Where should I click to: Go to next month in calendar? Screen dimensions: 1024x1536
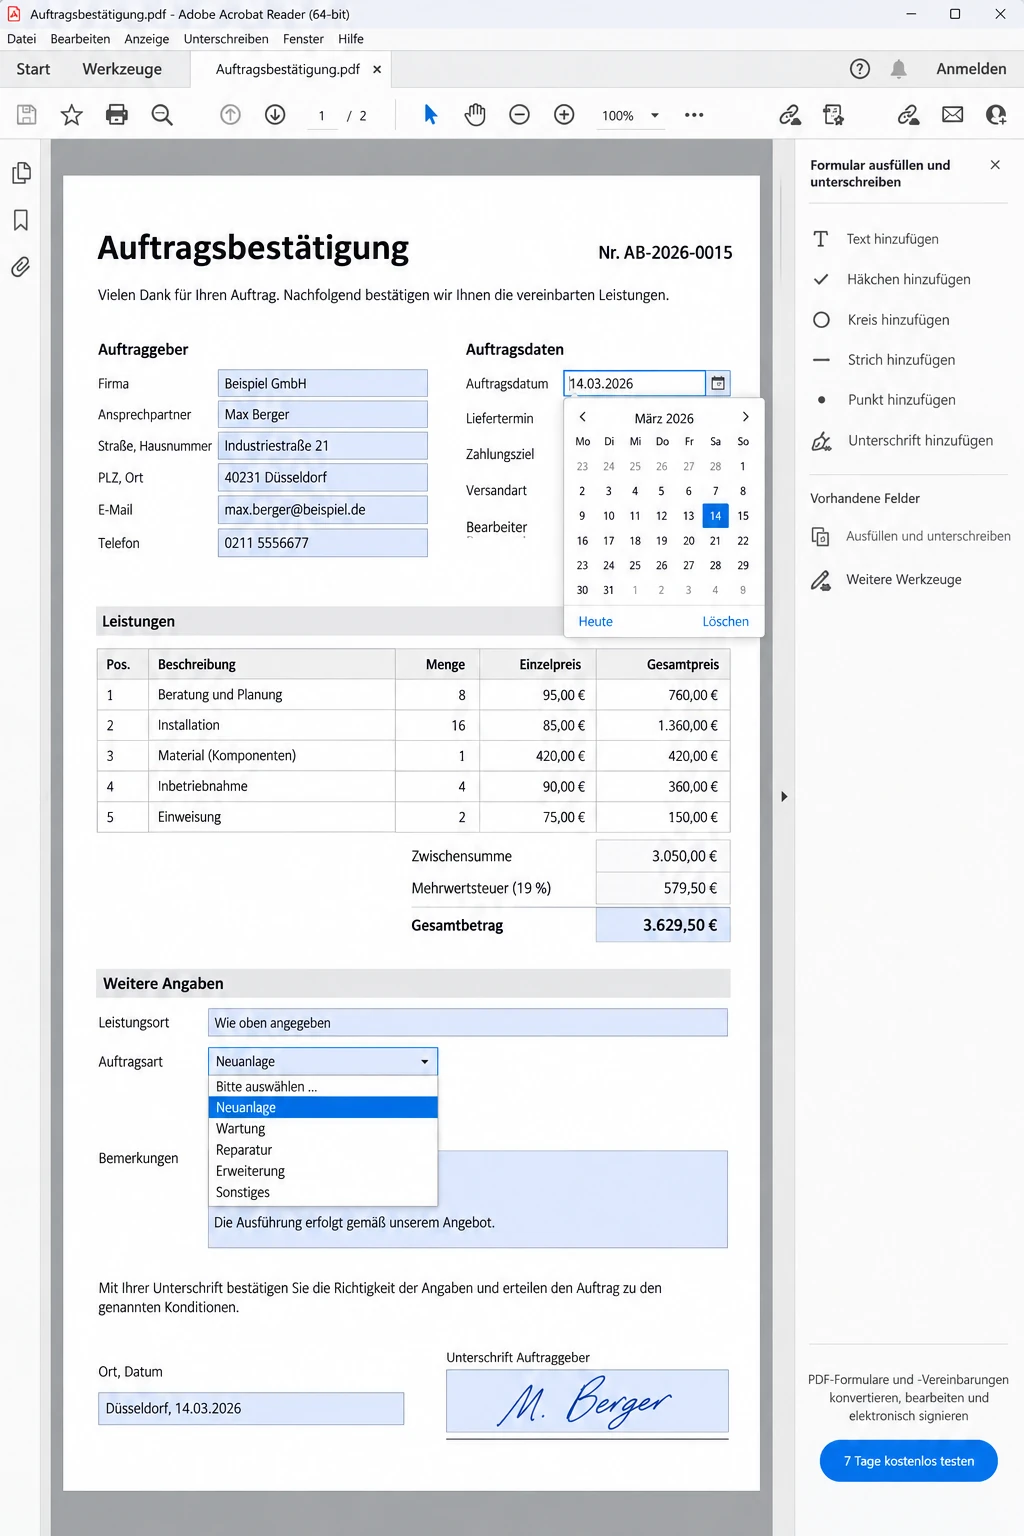point(745,417)
